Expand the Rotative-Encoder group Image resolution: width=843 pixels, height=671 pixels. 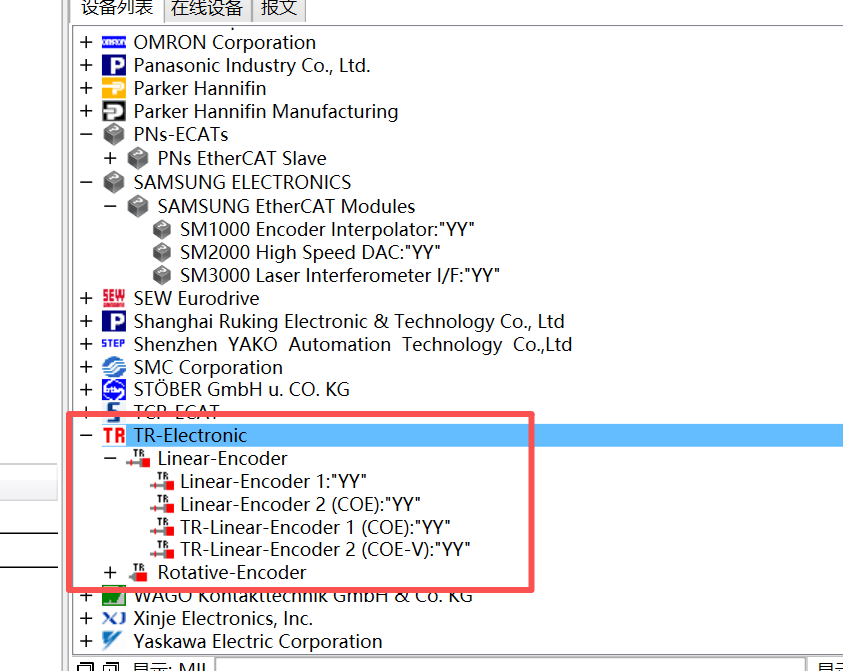[x=110, y=573]
